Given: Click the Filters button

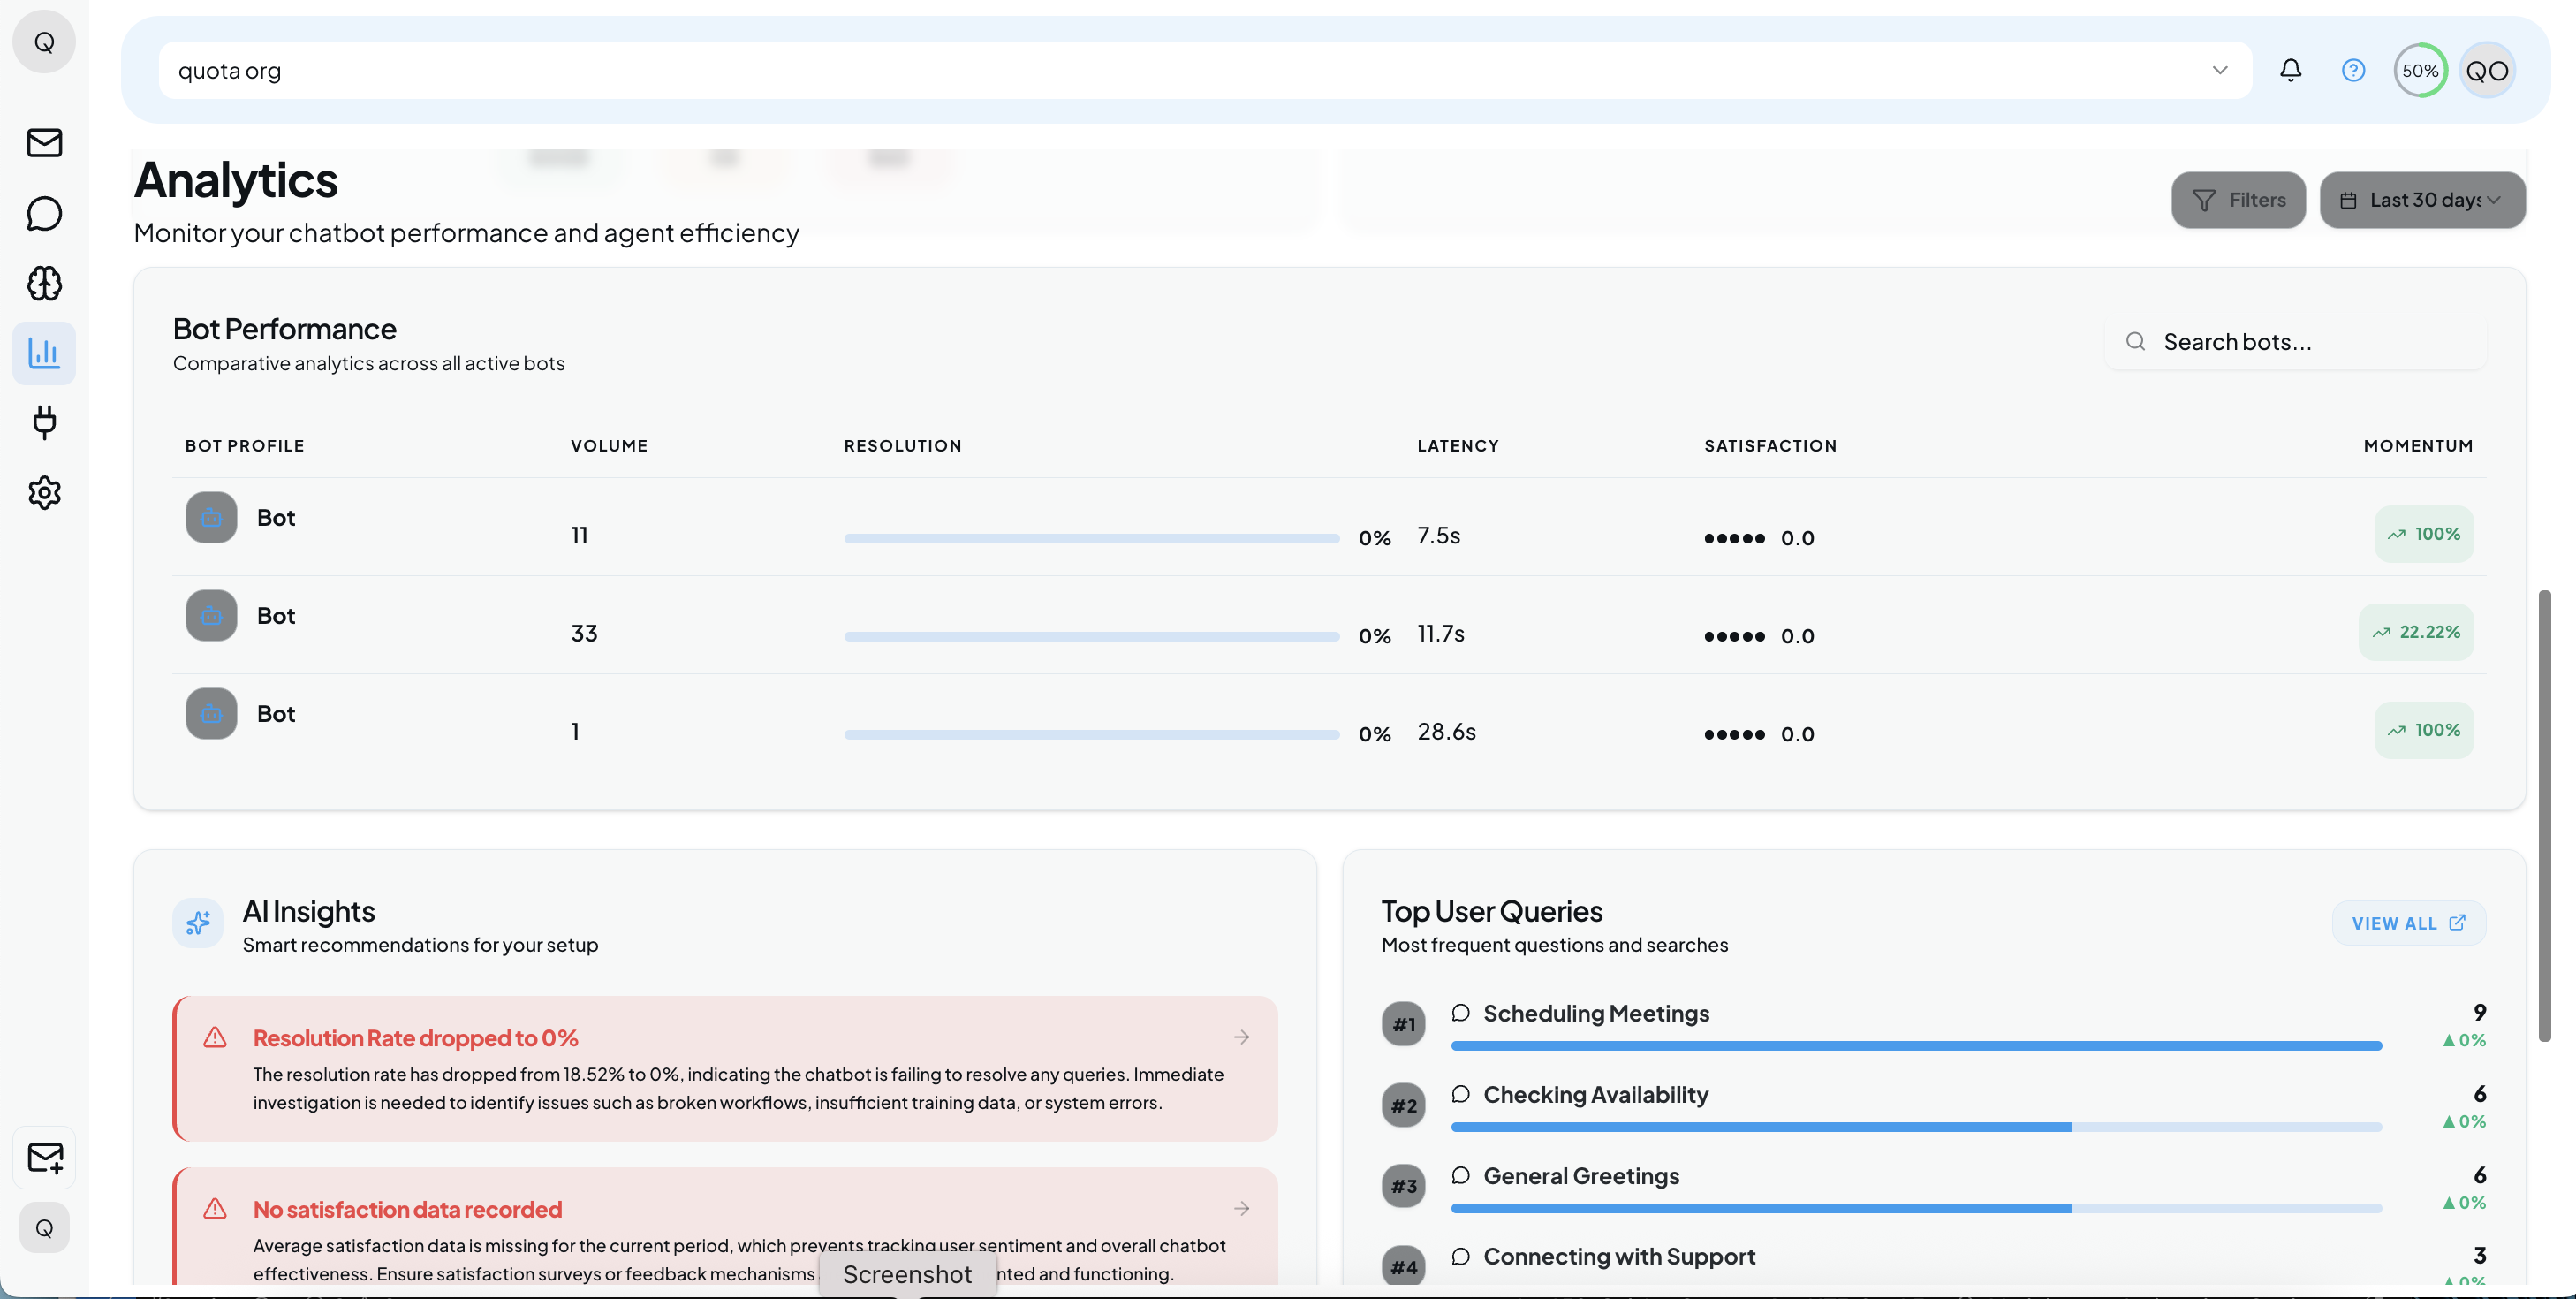Looking at the screenshot, I should click(x=2238, y=200).
